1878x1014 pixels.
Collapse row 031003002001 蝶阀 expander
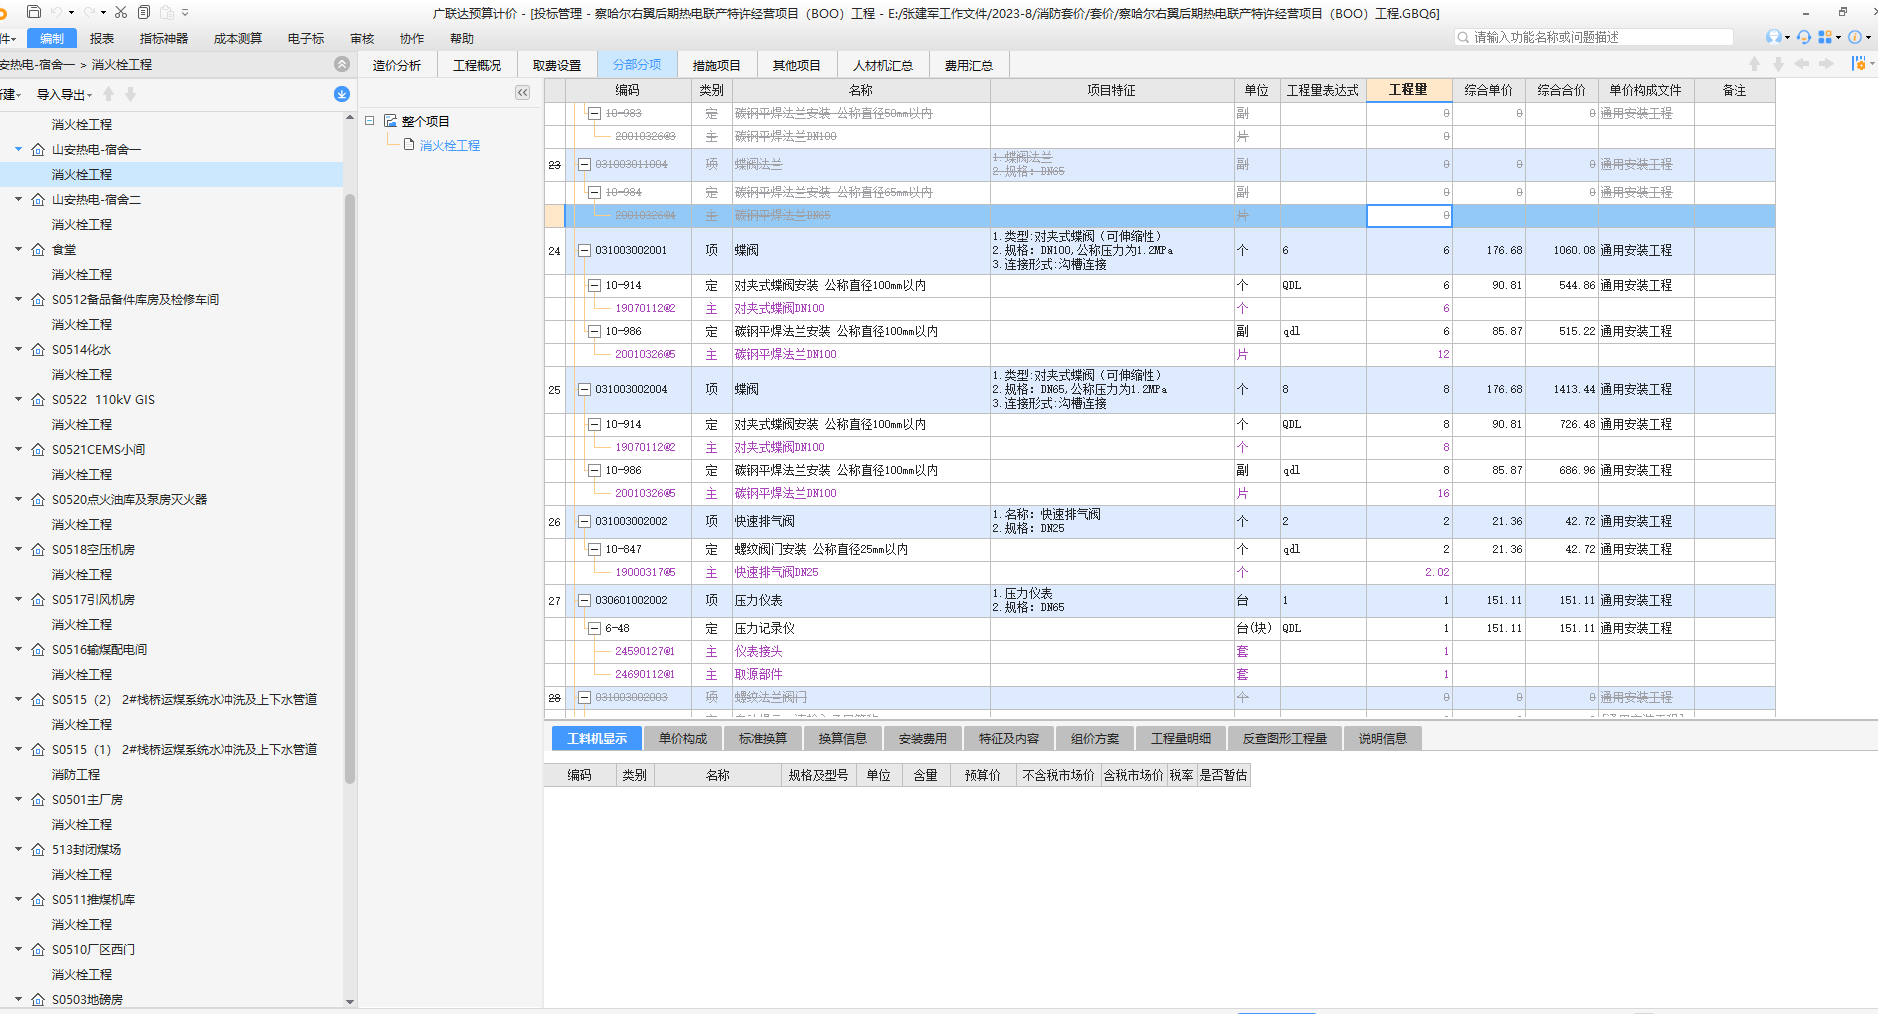[x=585, y=251]
